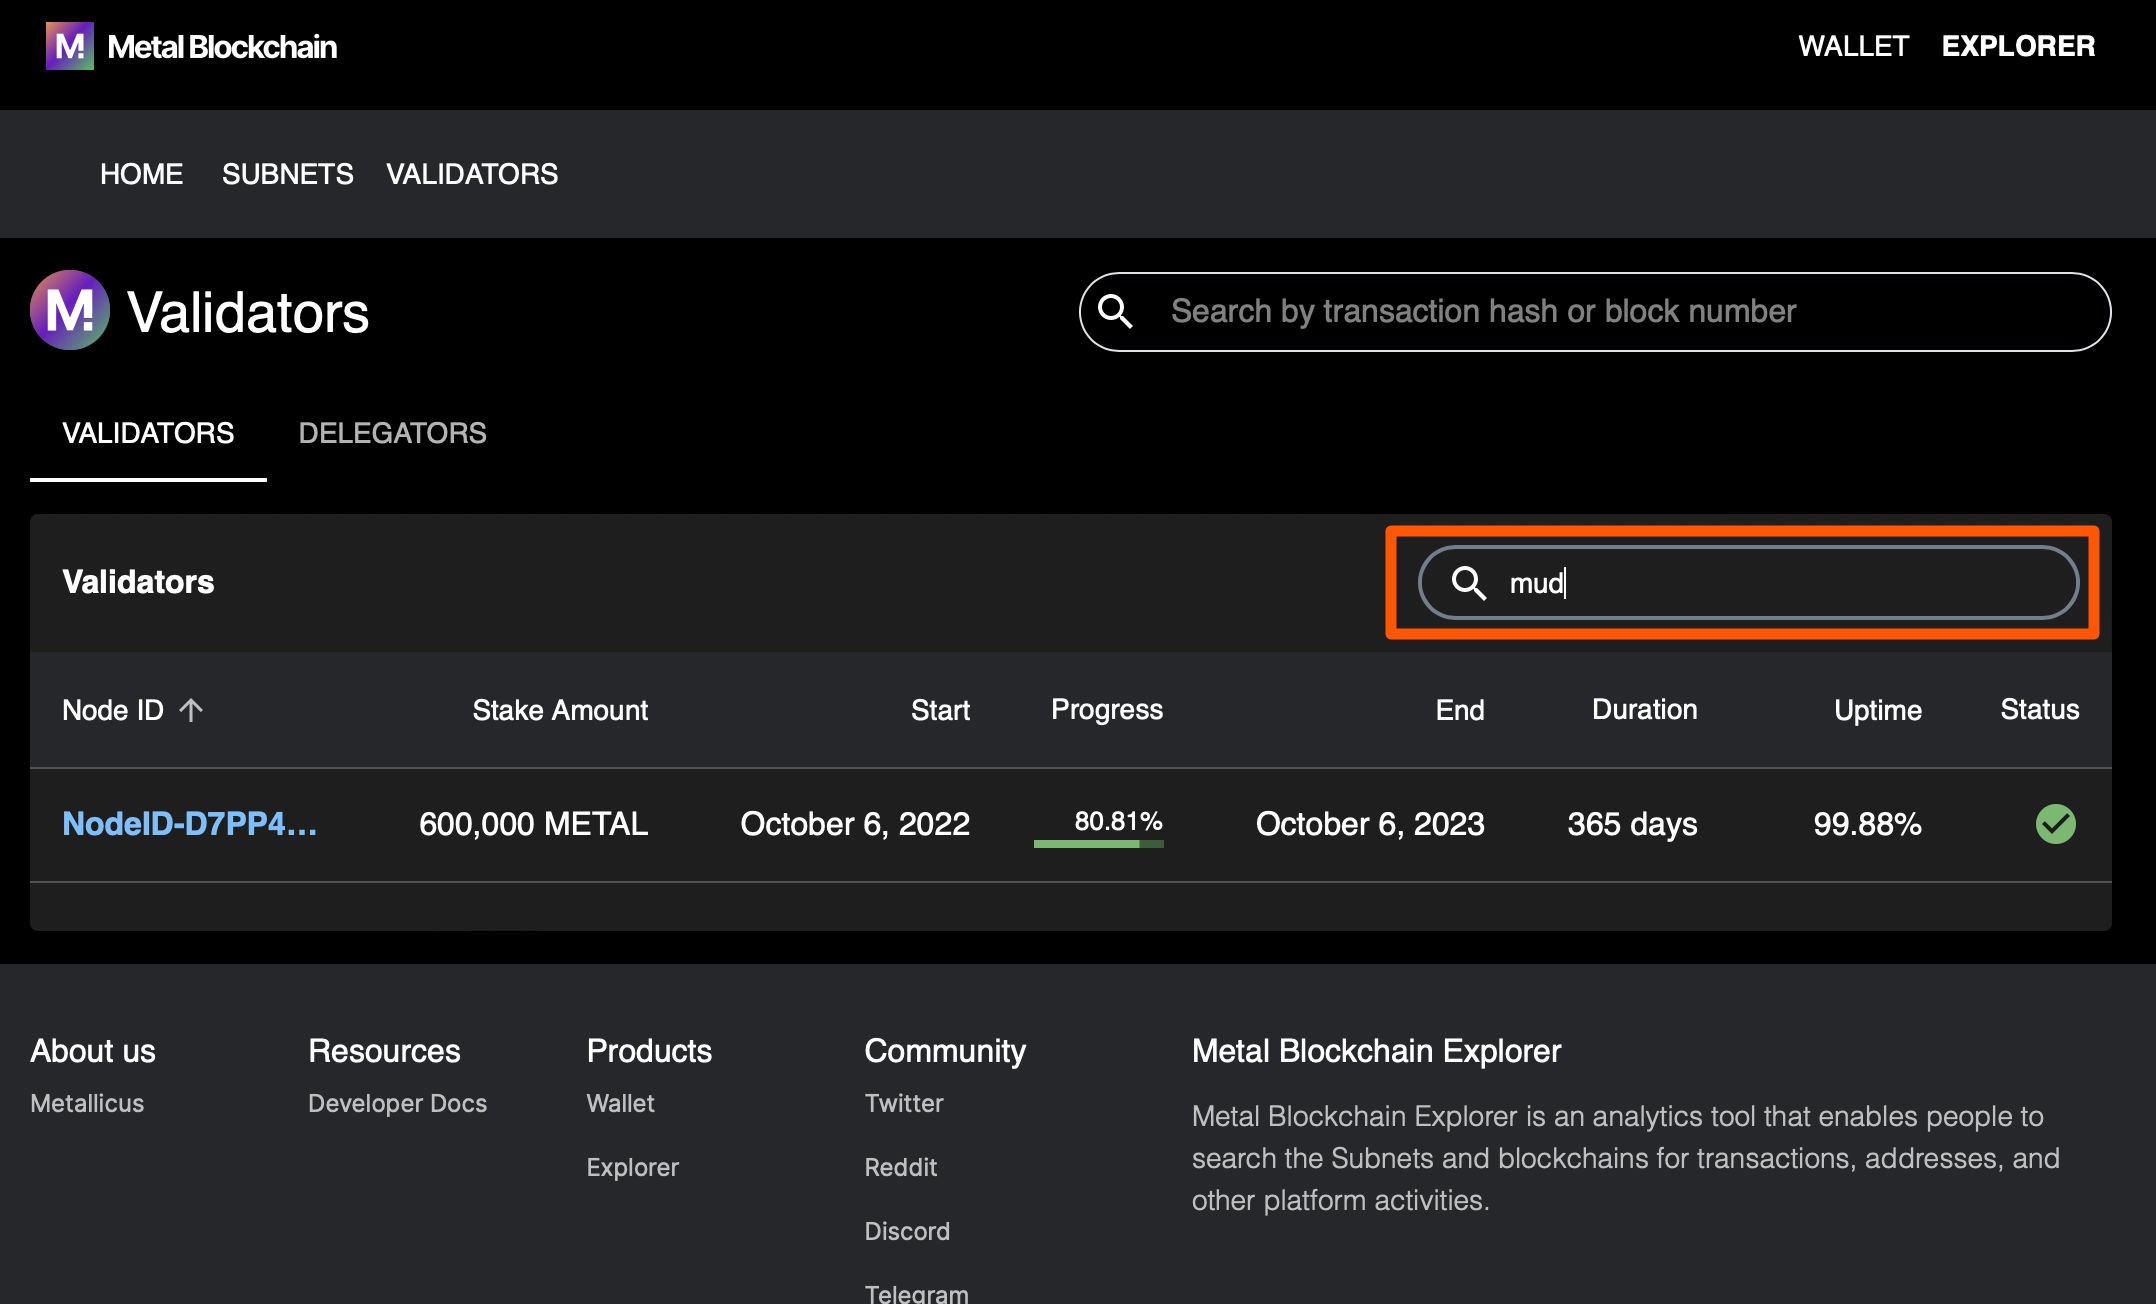Screen dimensions: 2156x1304
Task: Sort by Uptime column header
Action: coord(1877,710)
